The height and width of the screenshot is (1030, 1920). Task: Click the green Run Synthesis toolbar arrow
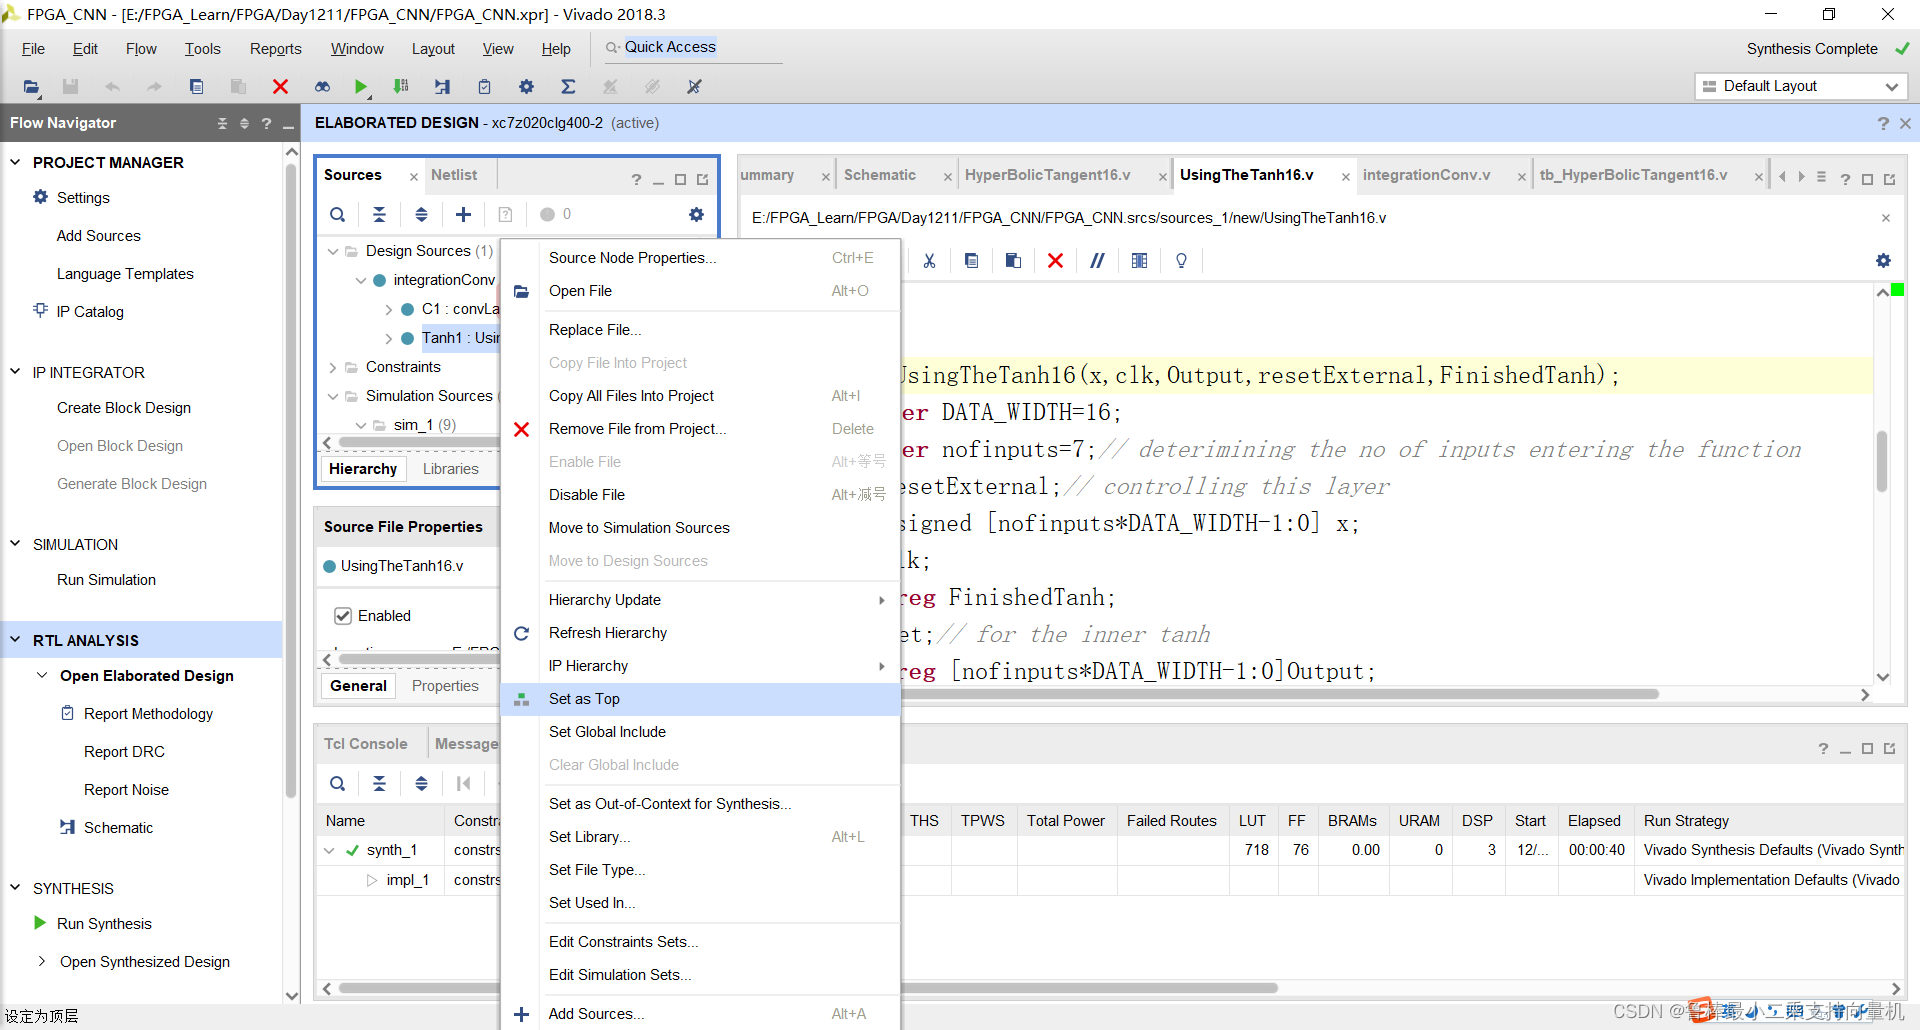(x=361, y=87)
